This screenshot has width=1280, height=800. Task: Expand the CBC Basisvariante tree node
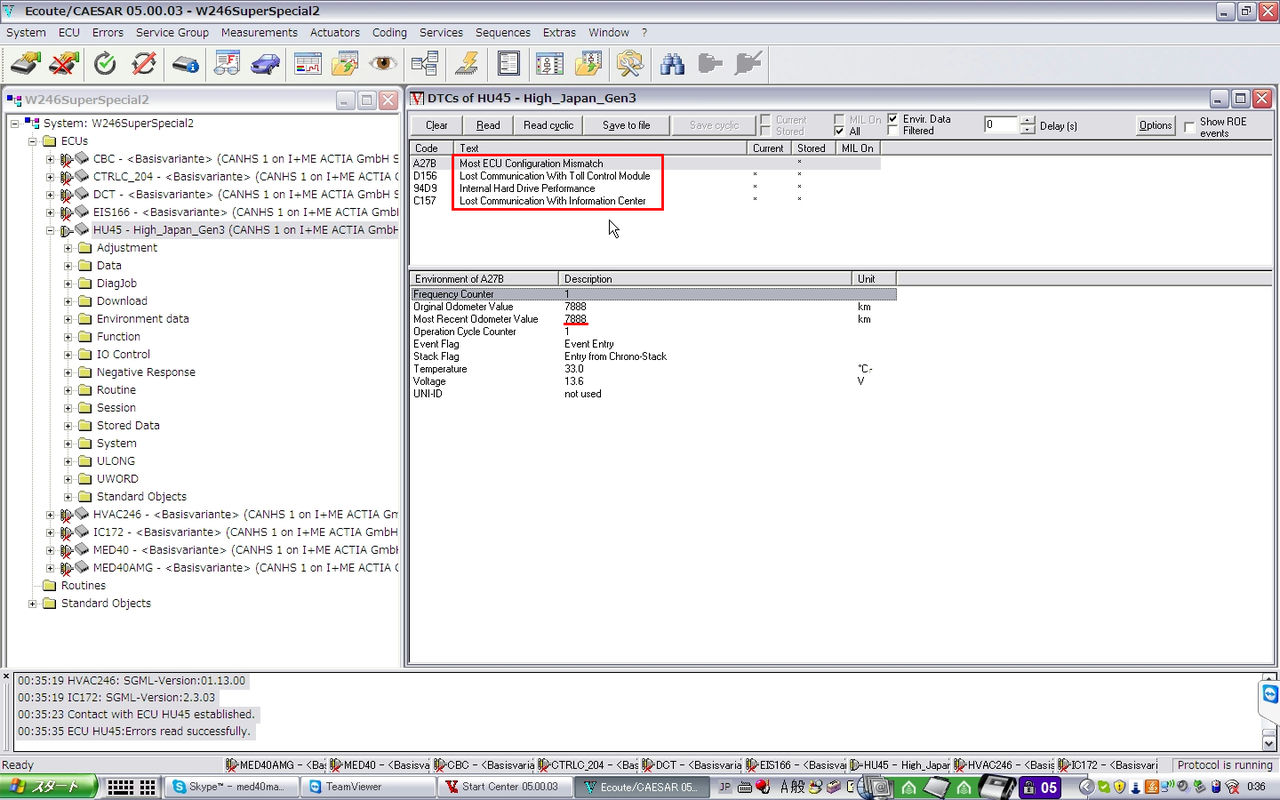[x=50, y=158]
